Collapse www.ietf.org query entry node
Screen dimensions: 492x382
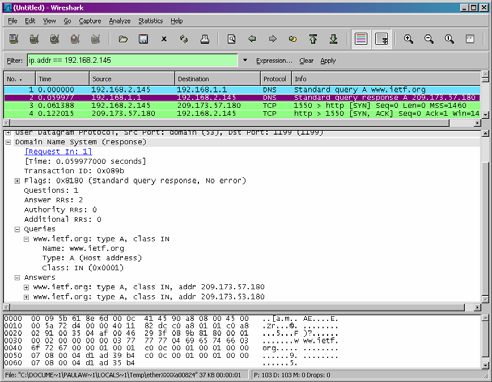click(x=26, y=239)
